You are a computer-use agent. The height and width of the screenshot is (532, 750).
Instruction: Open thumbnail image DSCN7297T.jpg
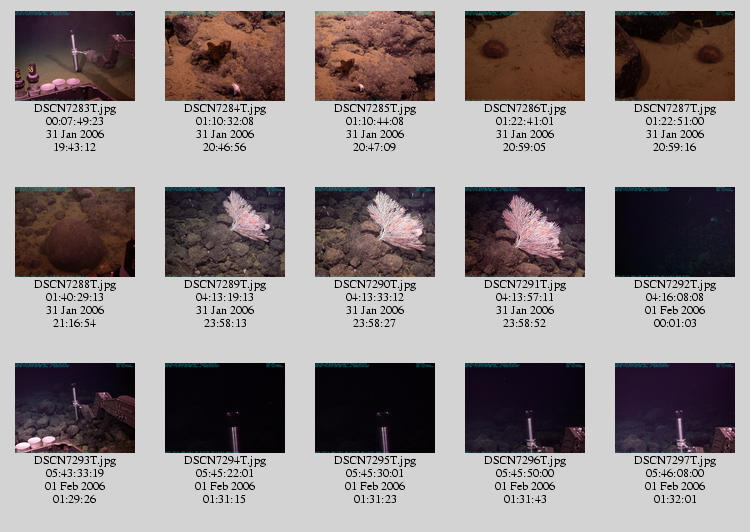675,408
